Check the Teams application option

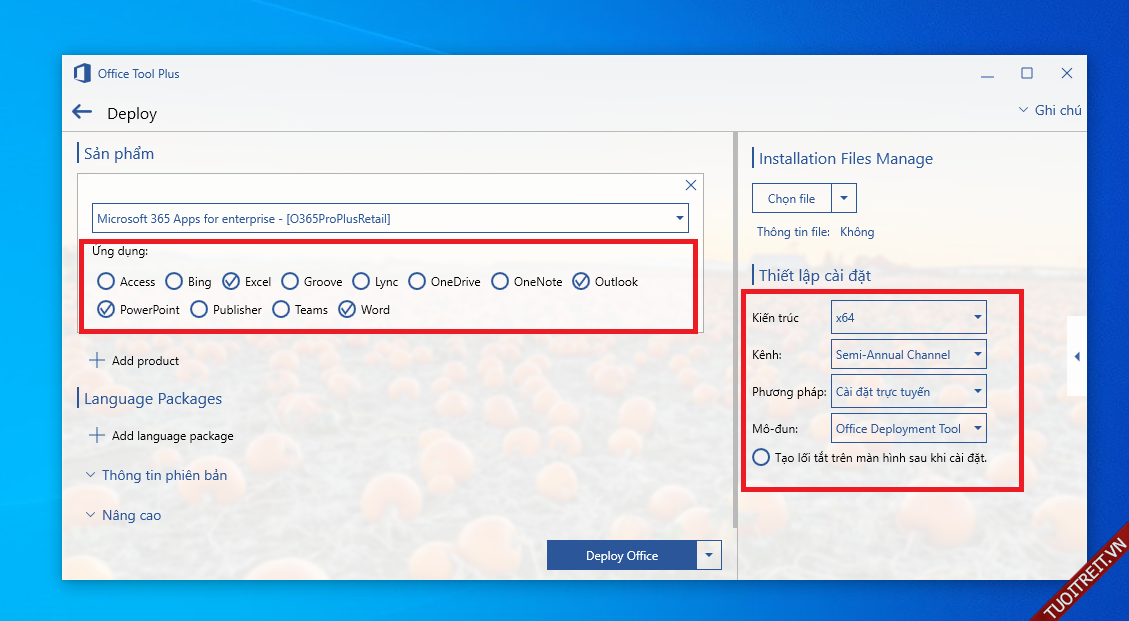tap(281, 310)
